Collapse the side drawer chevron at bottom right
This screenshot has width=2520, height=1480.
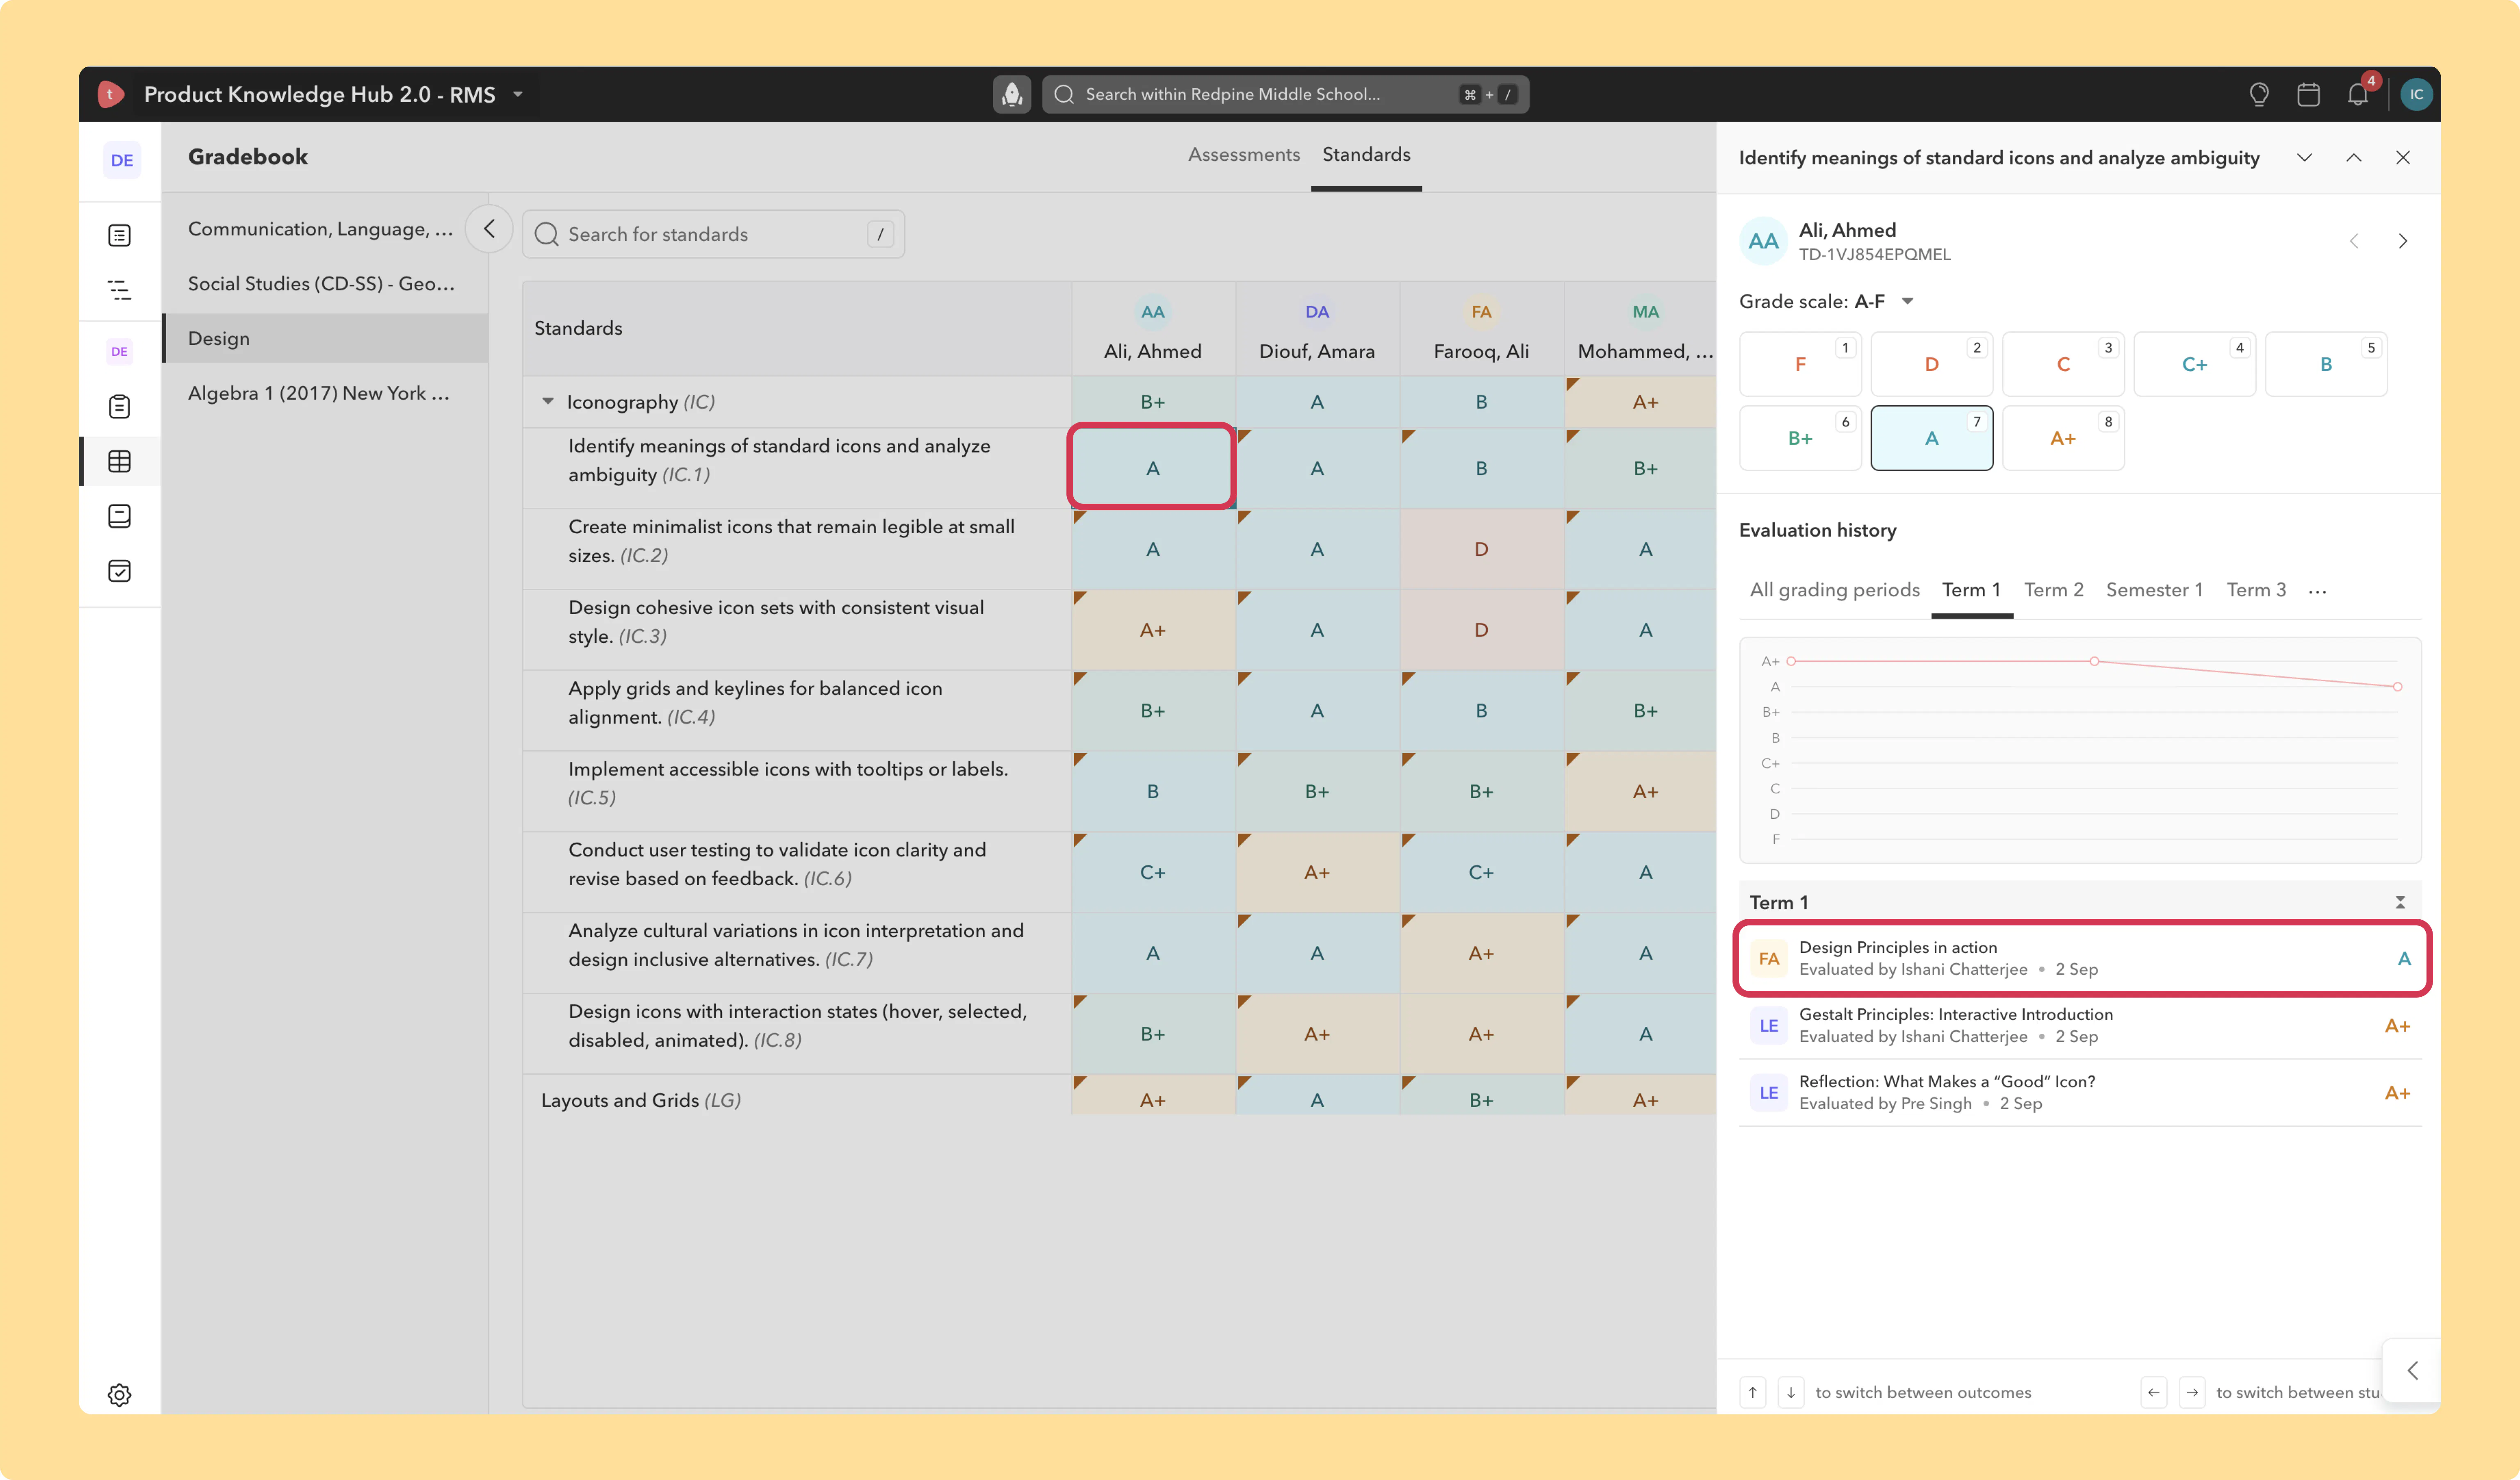(2413, 1370)
